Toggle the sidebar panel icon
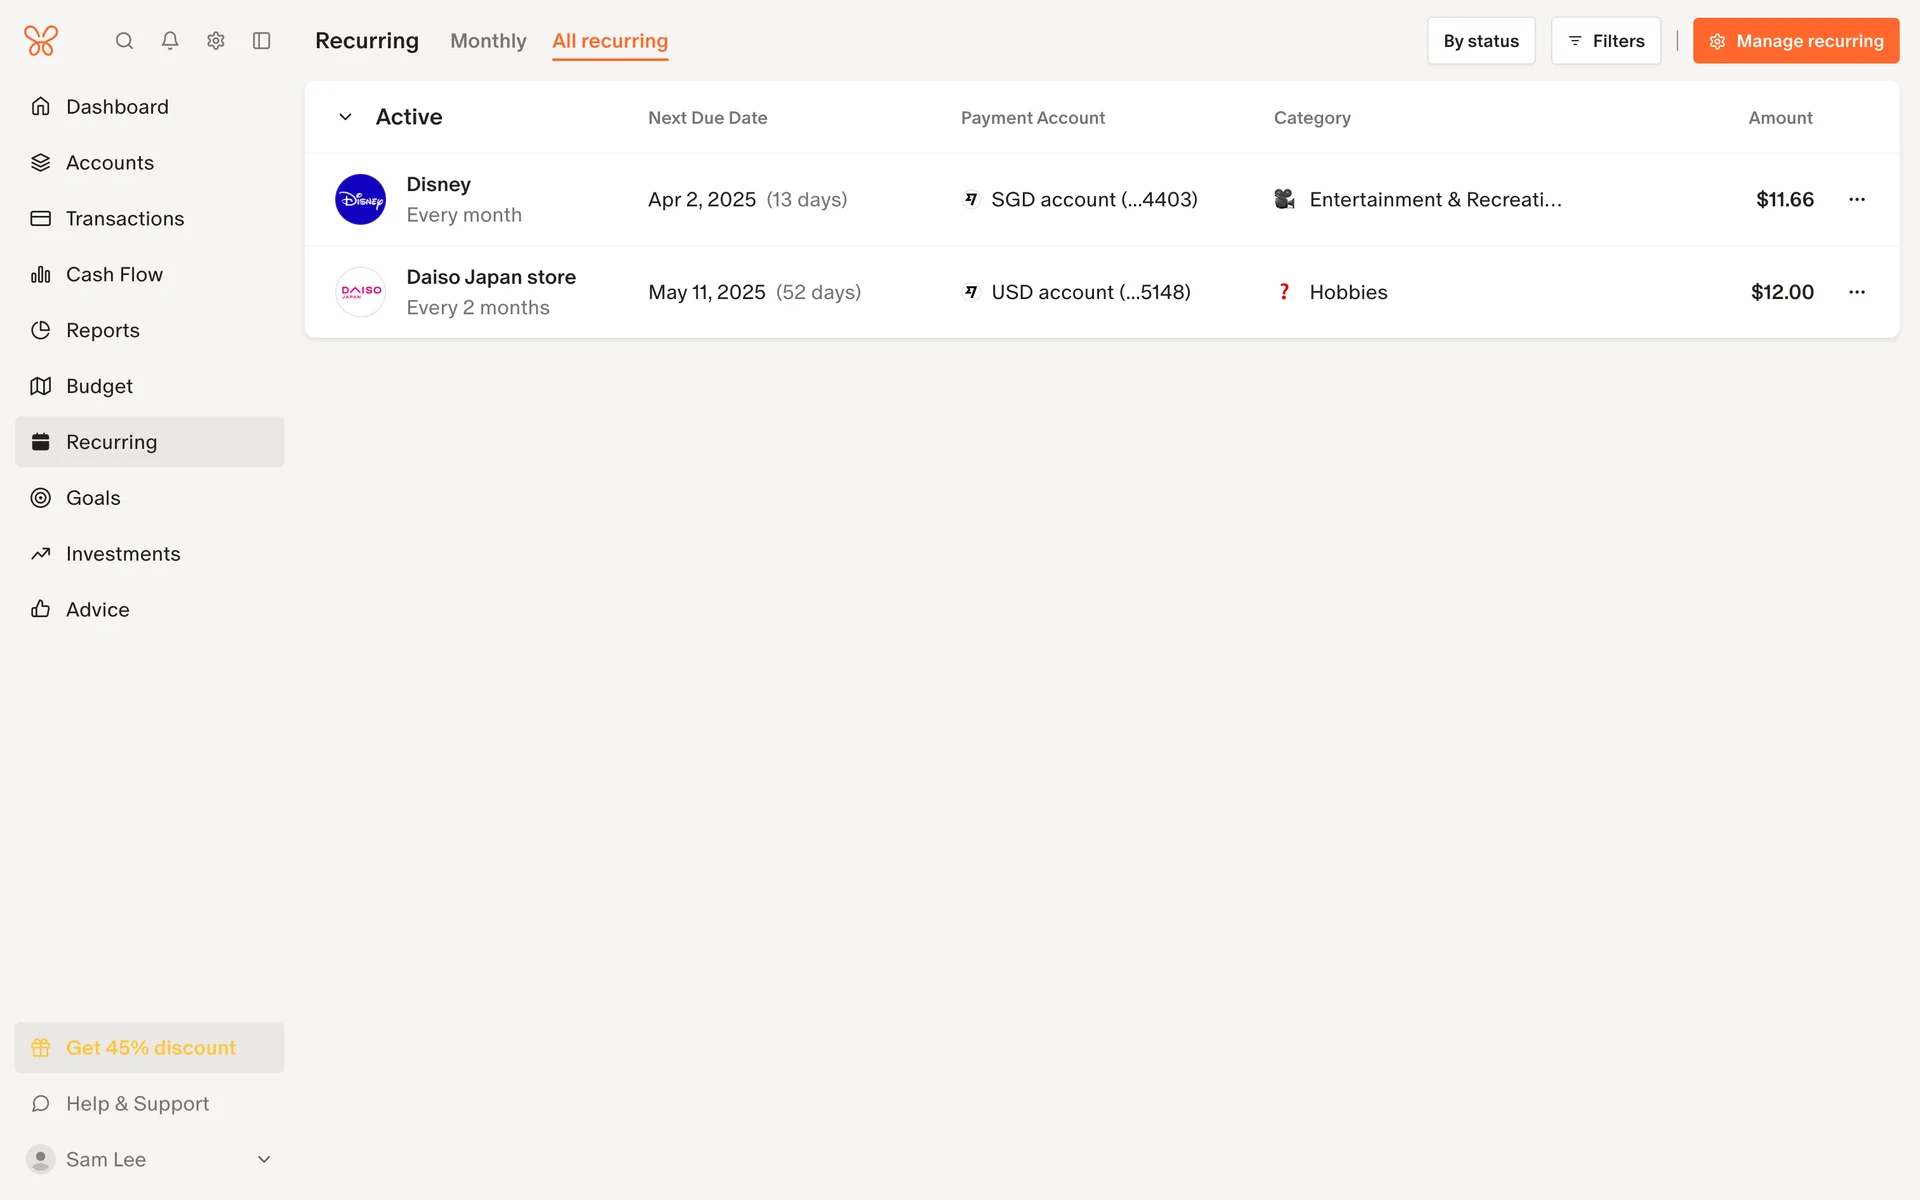 click(x=262, y=41)
